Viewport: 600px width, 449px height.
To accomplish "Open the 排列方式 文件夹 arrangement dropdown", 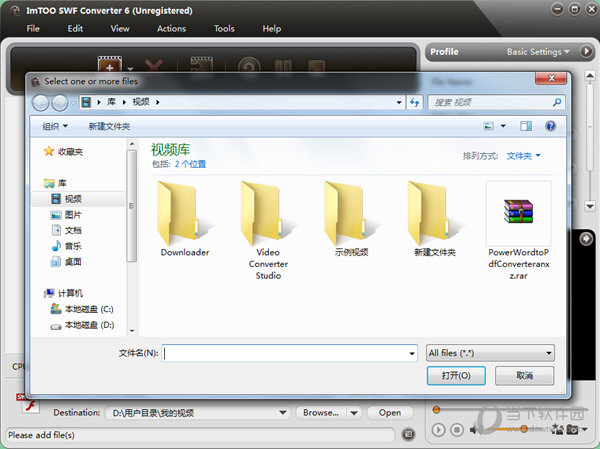I will pos(523,156).
